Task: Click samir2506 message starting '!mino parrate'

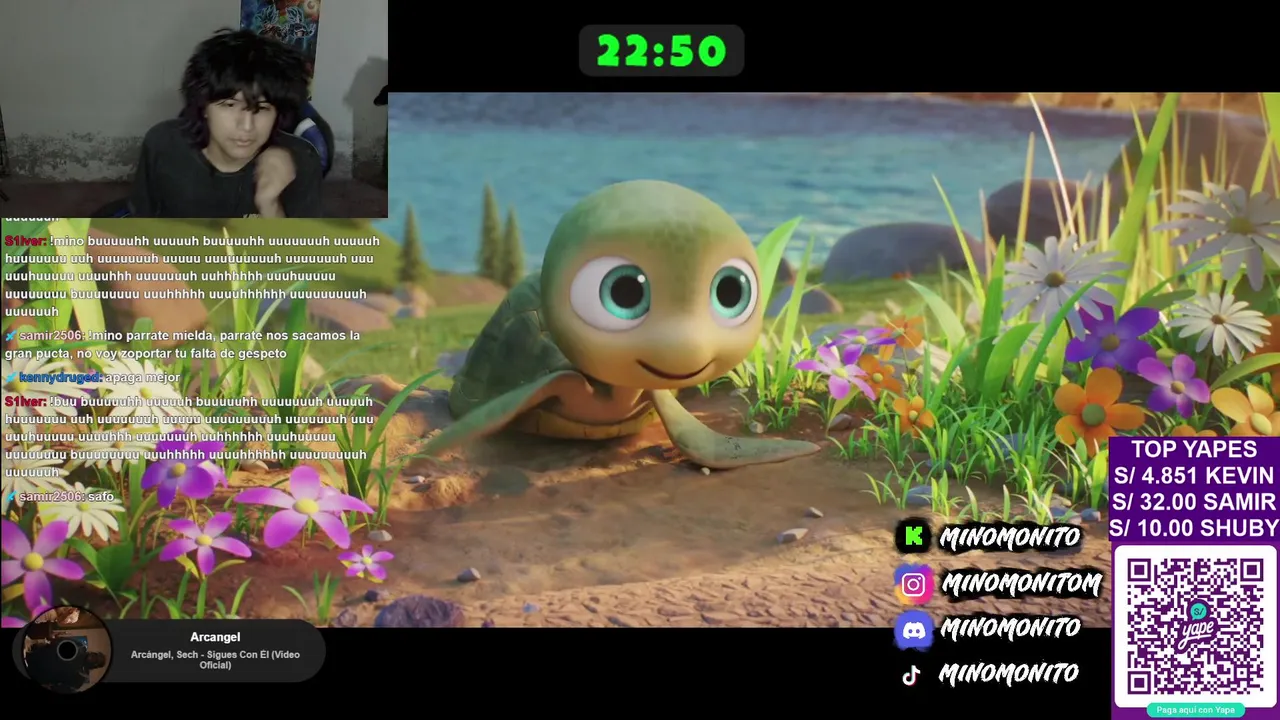Action: tap(182, 344)
